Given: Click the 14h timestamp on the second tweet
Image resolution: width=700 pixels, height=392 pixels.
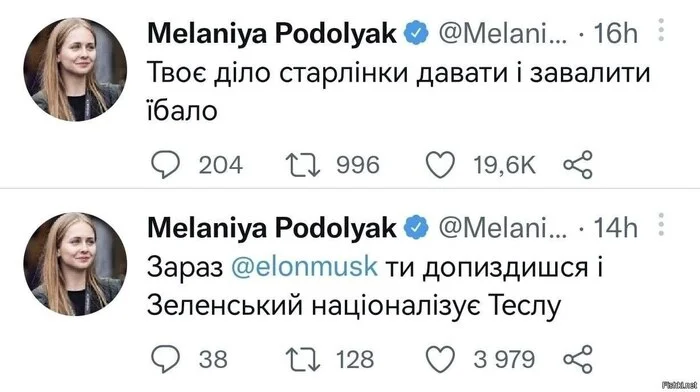Looking at the screenshot, I should (x=616, y=228).
